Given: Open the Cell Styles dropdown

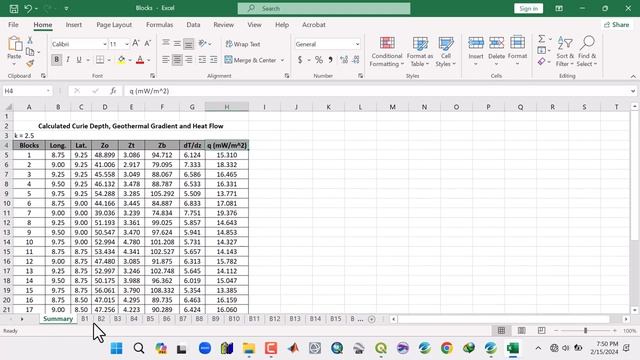Looking at the screenshot, I should (x=446, y=51).
